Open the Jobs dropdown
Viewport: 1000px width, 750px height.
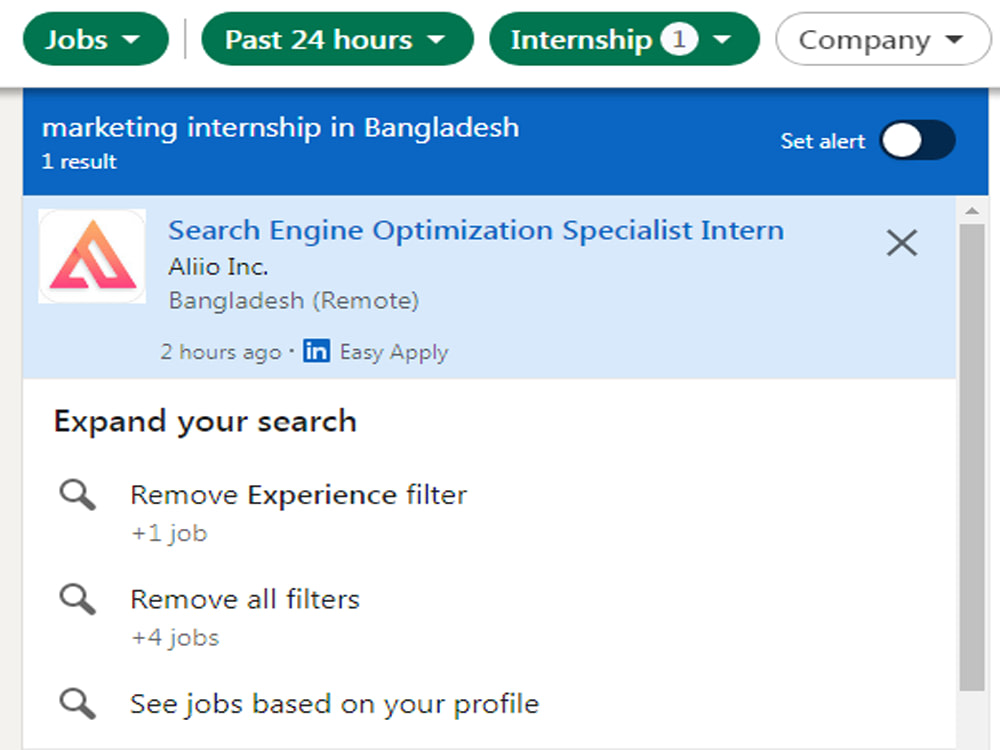[96, 40]
